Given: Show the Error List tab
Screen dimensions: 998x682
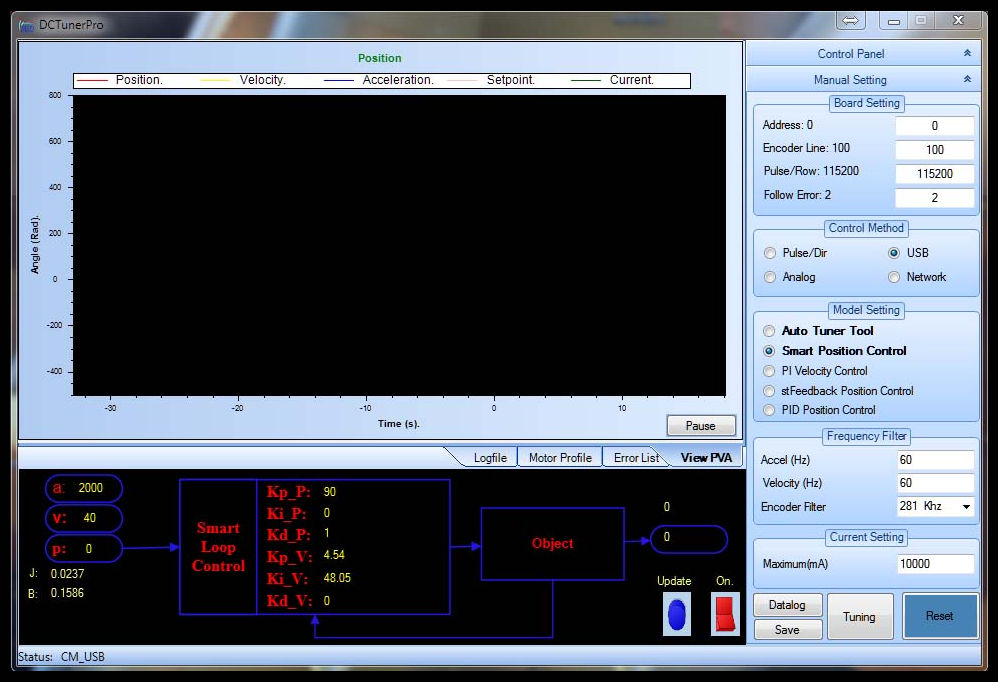Looking at the screenshot, I should (x=636, y=457).
